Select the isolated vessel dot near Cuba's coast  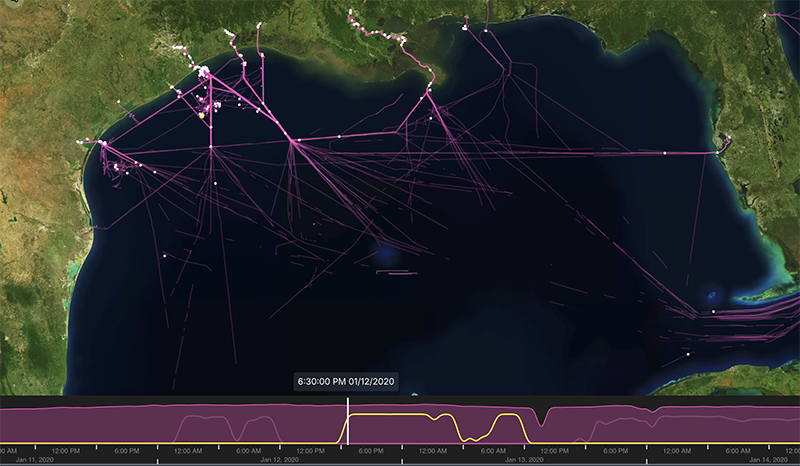[688, 354]
